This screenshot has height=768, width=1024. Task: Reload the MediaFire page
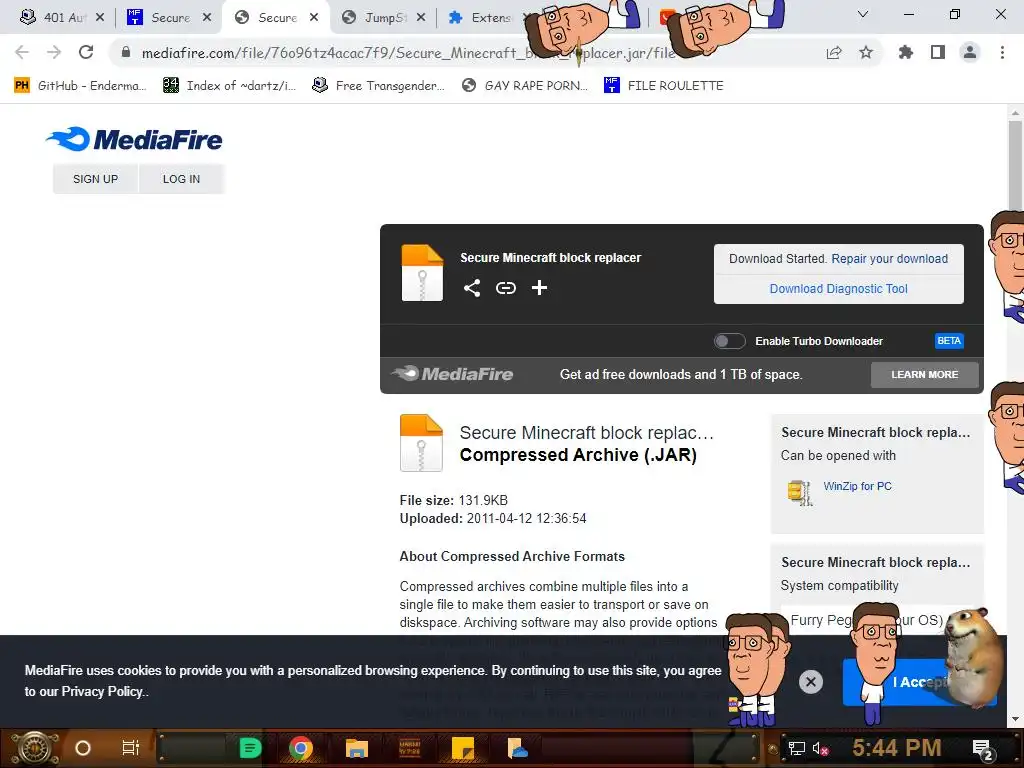(x=86, y=52)
